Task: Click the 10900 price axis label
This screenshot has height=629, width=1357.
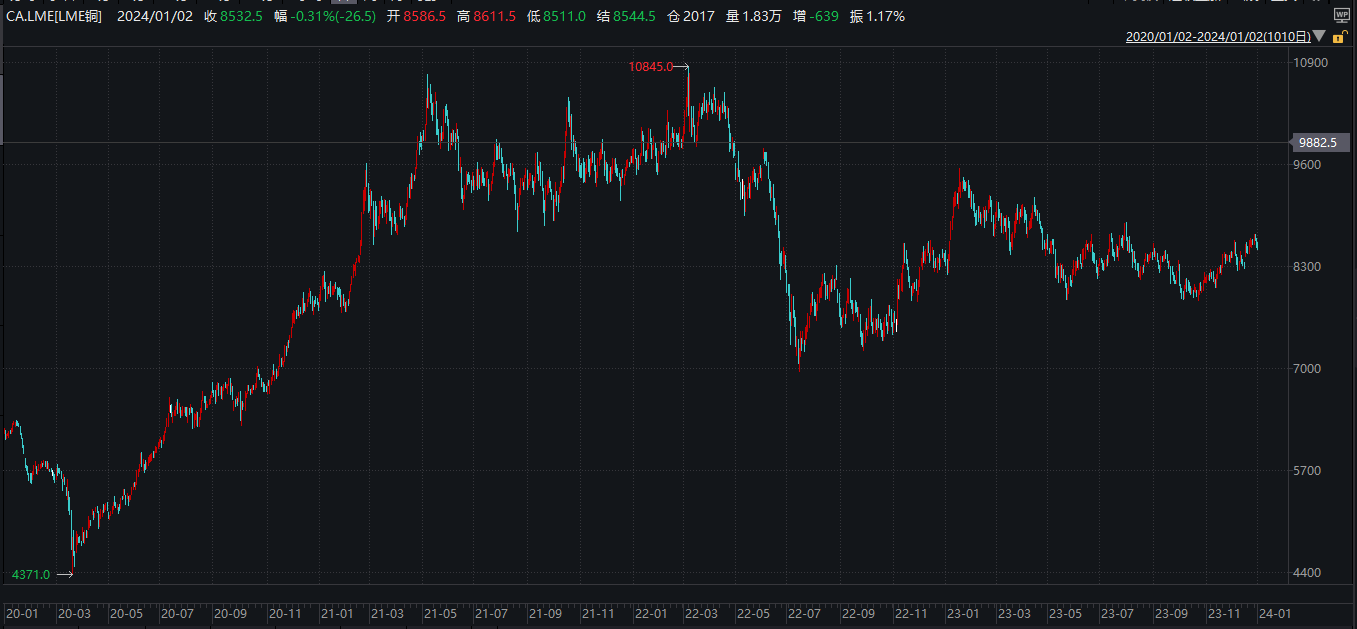Action: click(1311, 63)
